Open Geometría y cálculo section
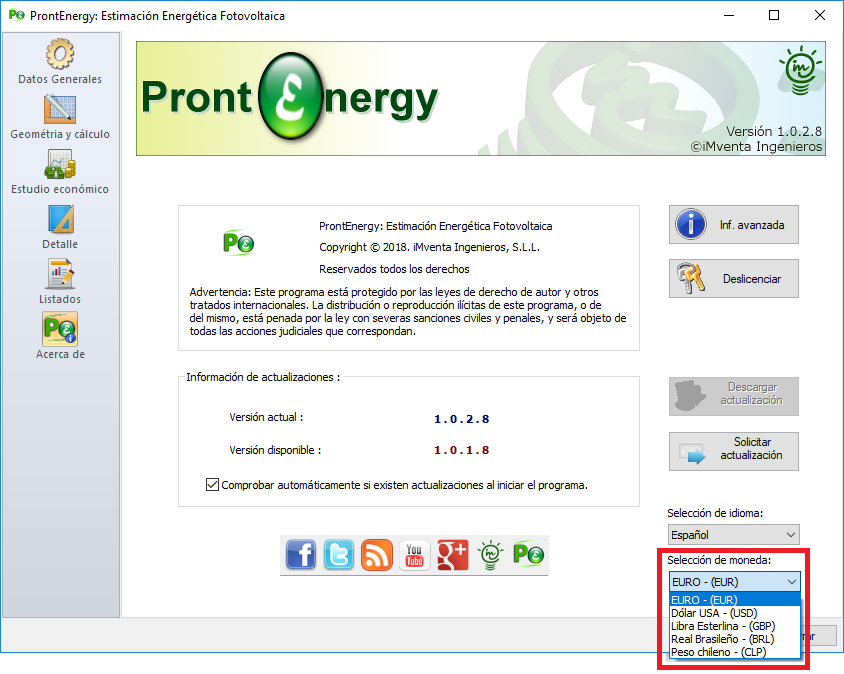Viewport: 844px width, 674px height. pos(60,117)
